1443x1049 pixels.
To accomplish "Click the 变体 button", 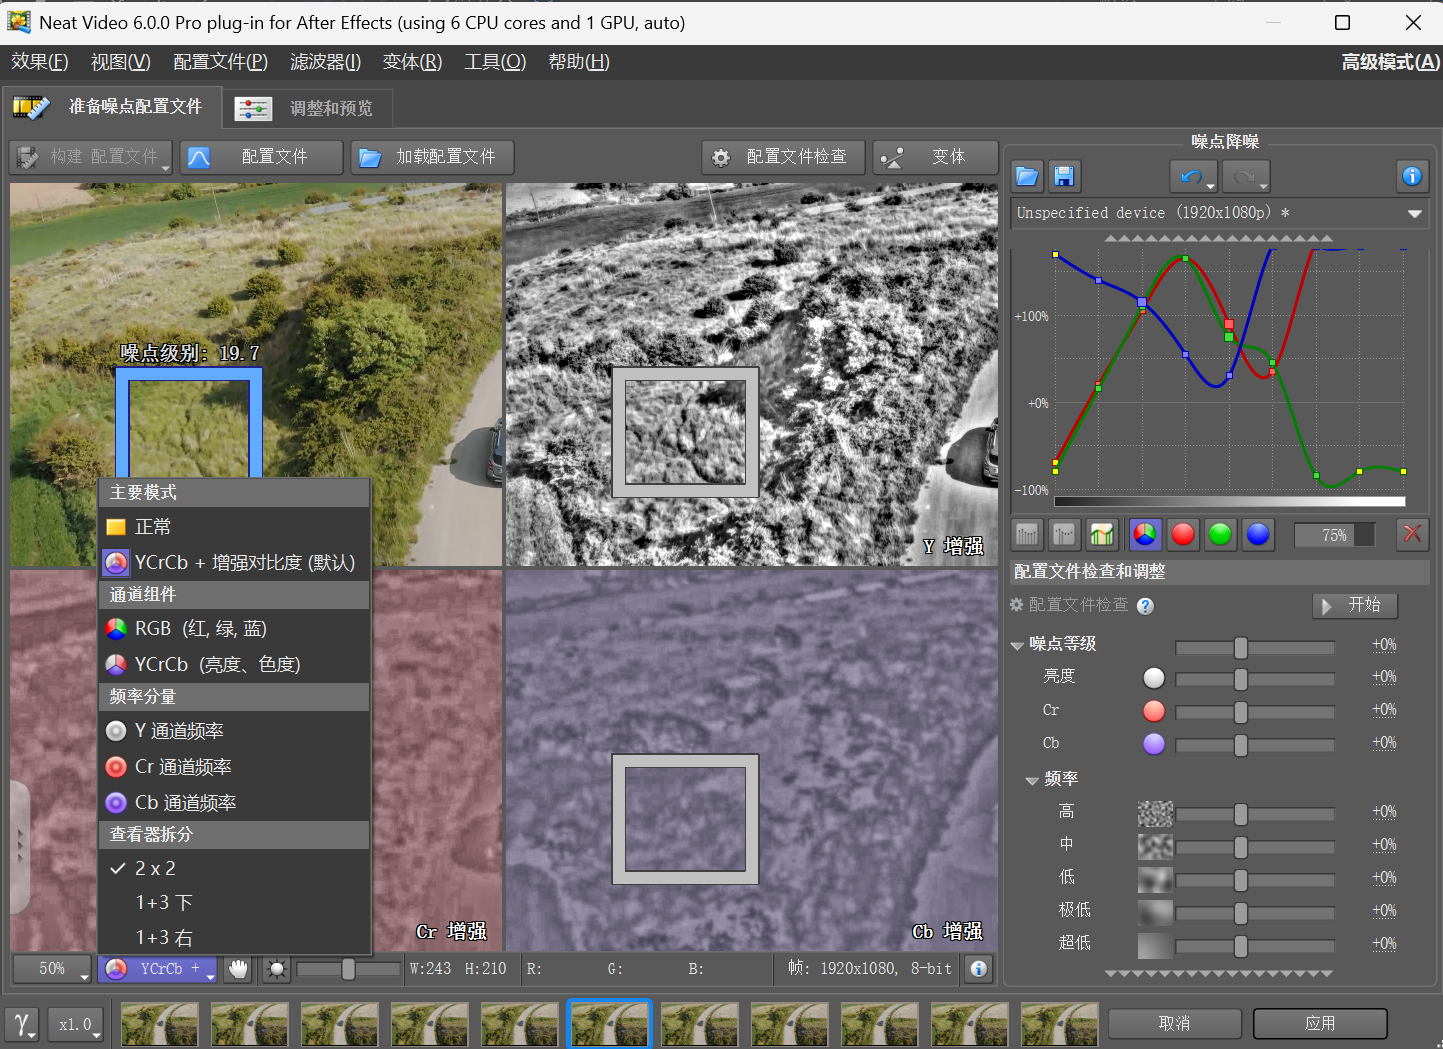I will 935,157.
